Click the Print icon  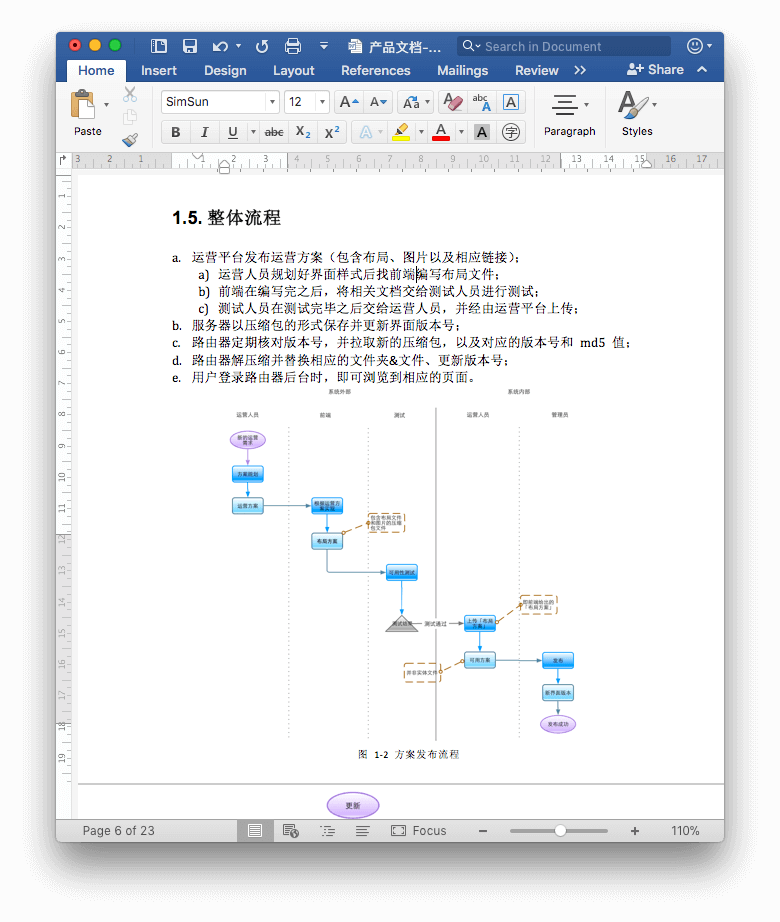pos(293,46)
